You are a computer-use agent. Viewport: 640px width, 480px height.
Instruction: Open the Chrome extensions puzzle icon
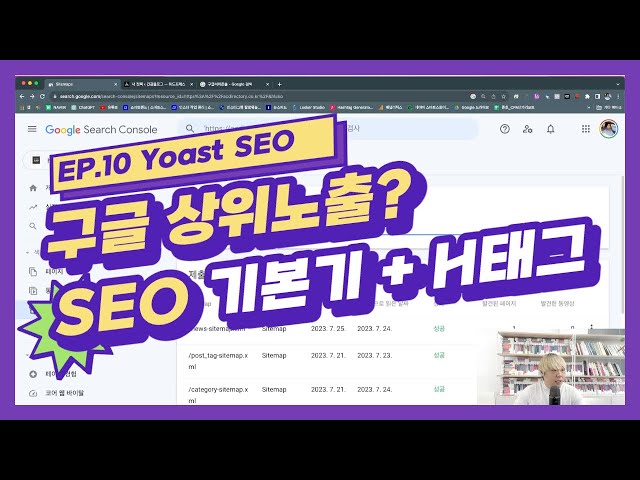[587, 96]
